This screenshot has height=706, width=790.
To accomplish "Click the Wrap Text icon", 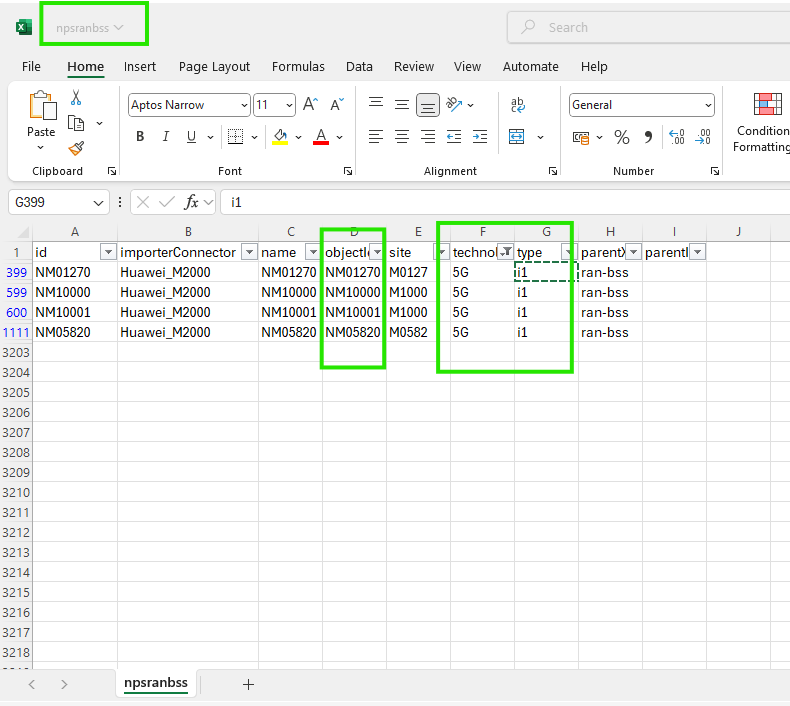I will tap(518, 105).
